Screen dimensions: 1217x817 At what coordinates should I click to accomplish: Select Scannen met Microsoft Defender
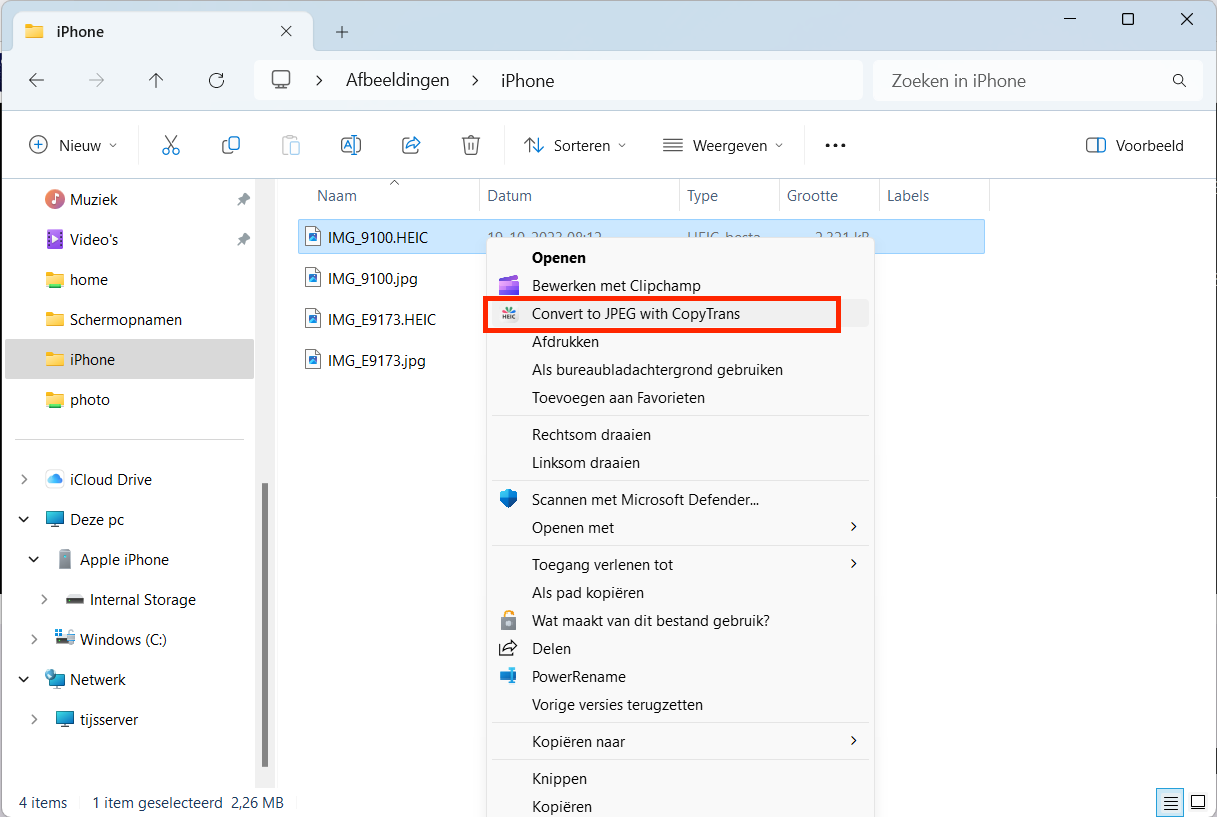pyautogui.click(x=645, y=499)
